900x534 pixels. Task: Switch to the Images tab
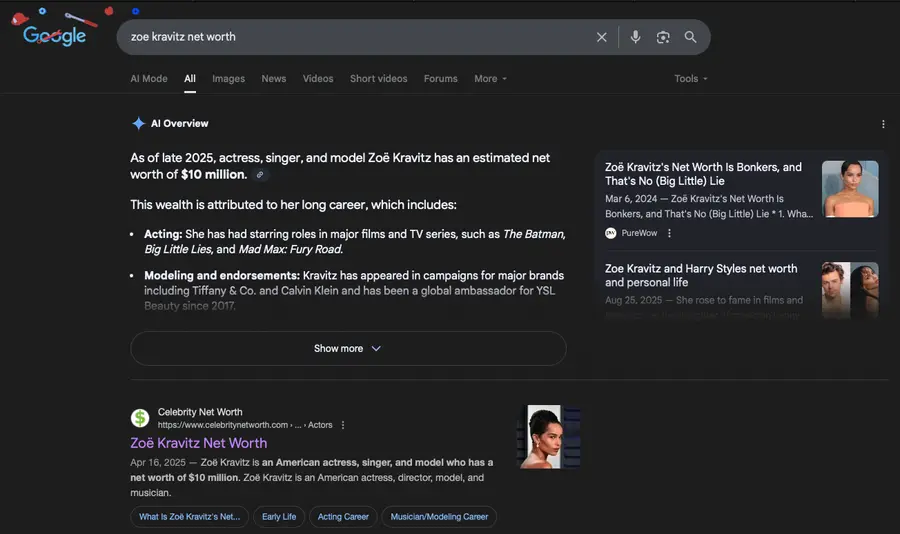click(x=228, y=79)
